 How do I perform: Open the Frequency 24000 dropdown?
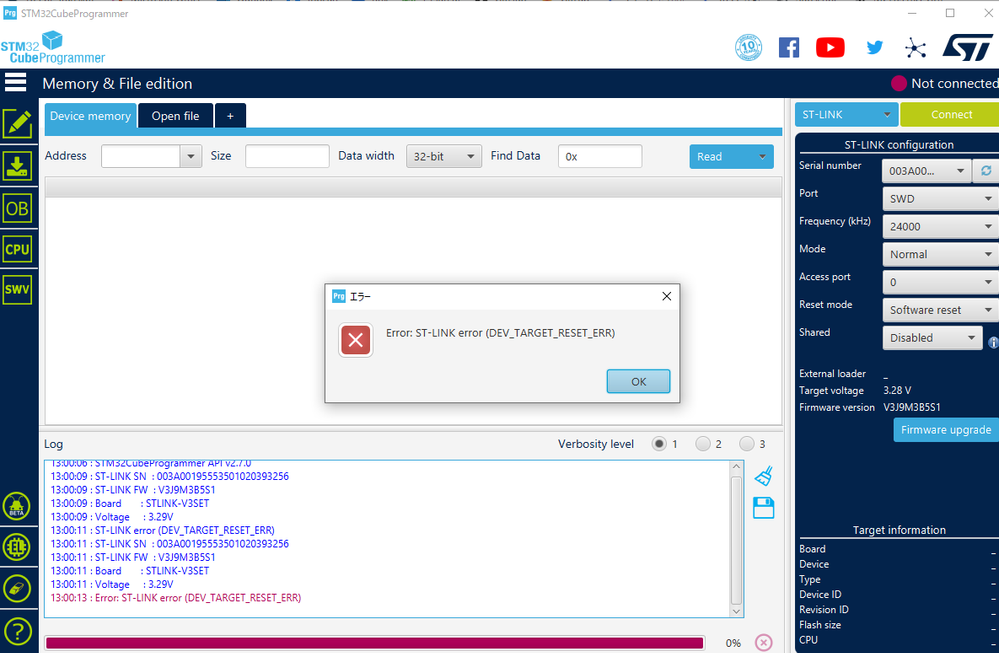click(x=940, y=226)
